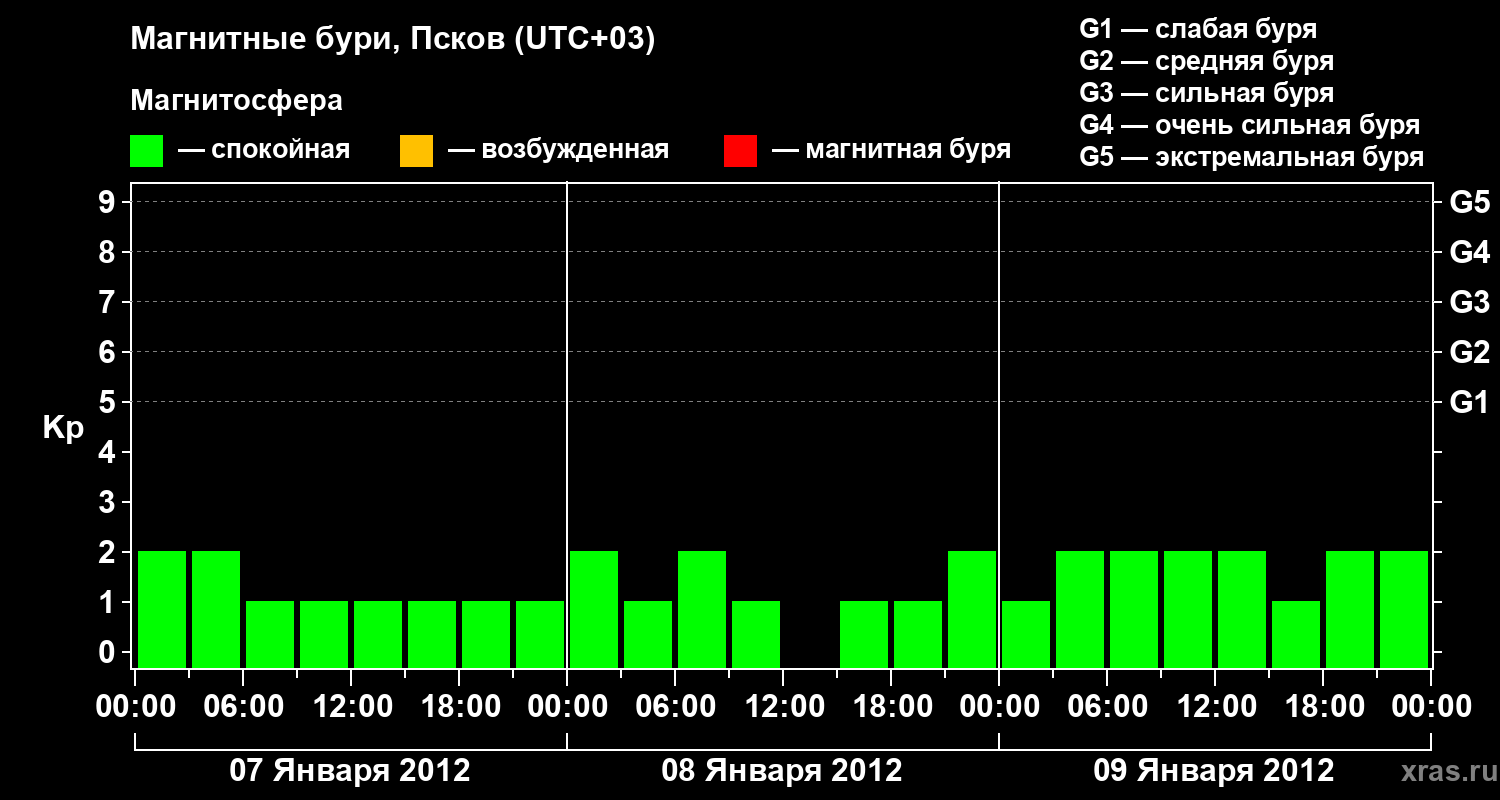
Task: Click the 'Kp' axis title
Action: (63, 428)
